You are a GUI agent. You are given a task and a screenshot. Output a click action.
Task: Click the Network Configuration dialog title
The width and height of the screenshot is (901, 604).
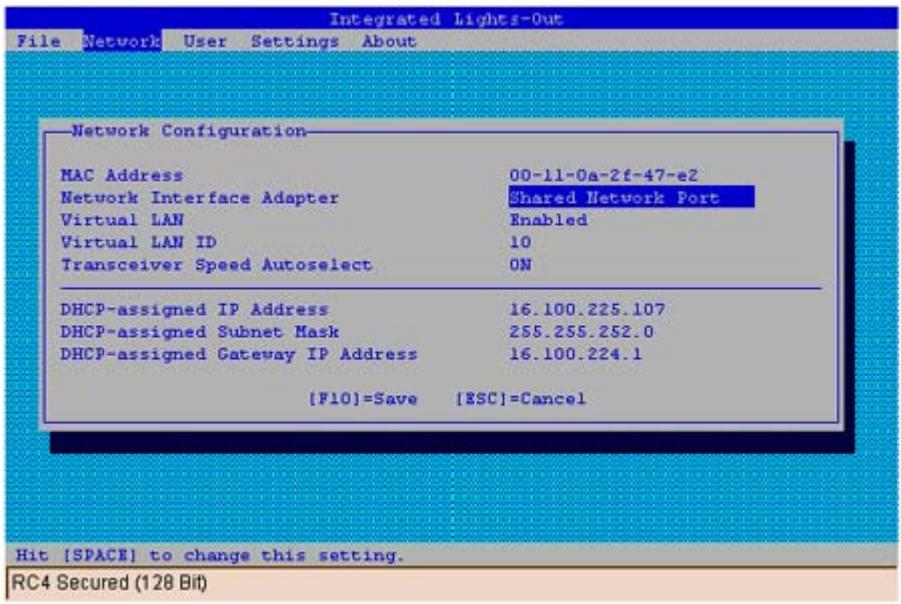(x=188, y=130)
